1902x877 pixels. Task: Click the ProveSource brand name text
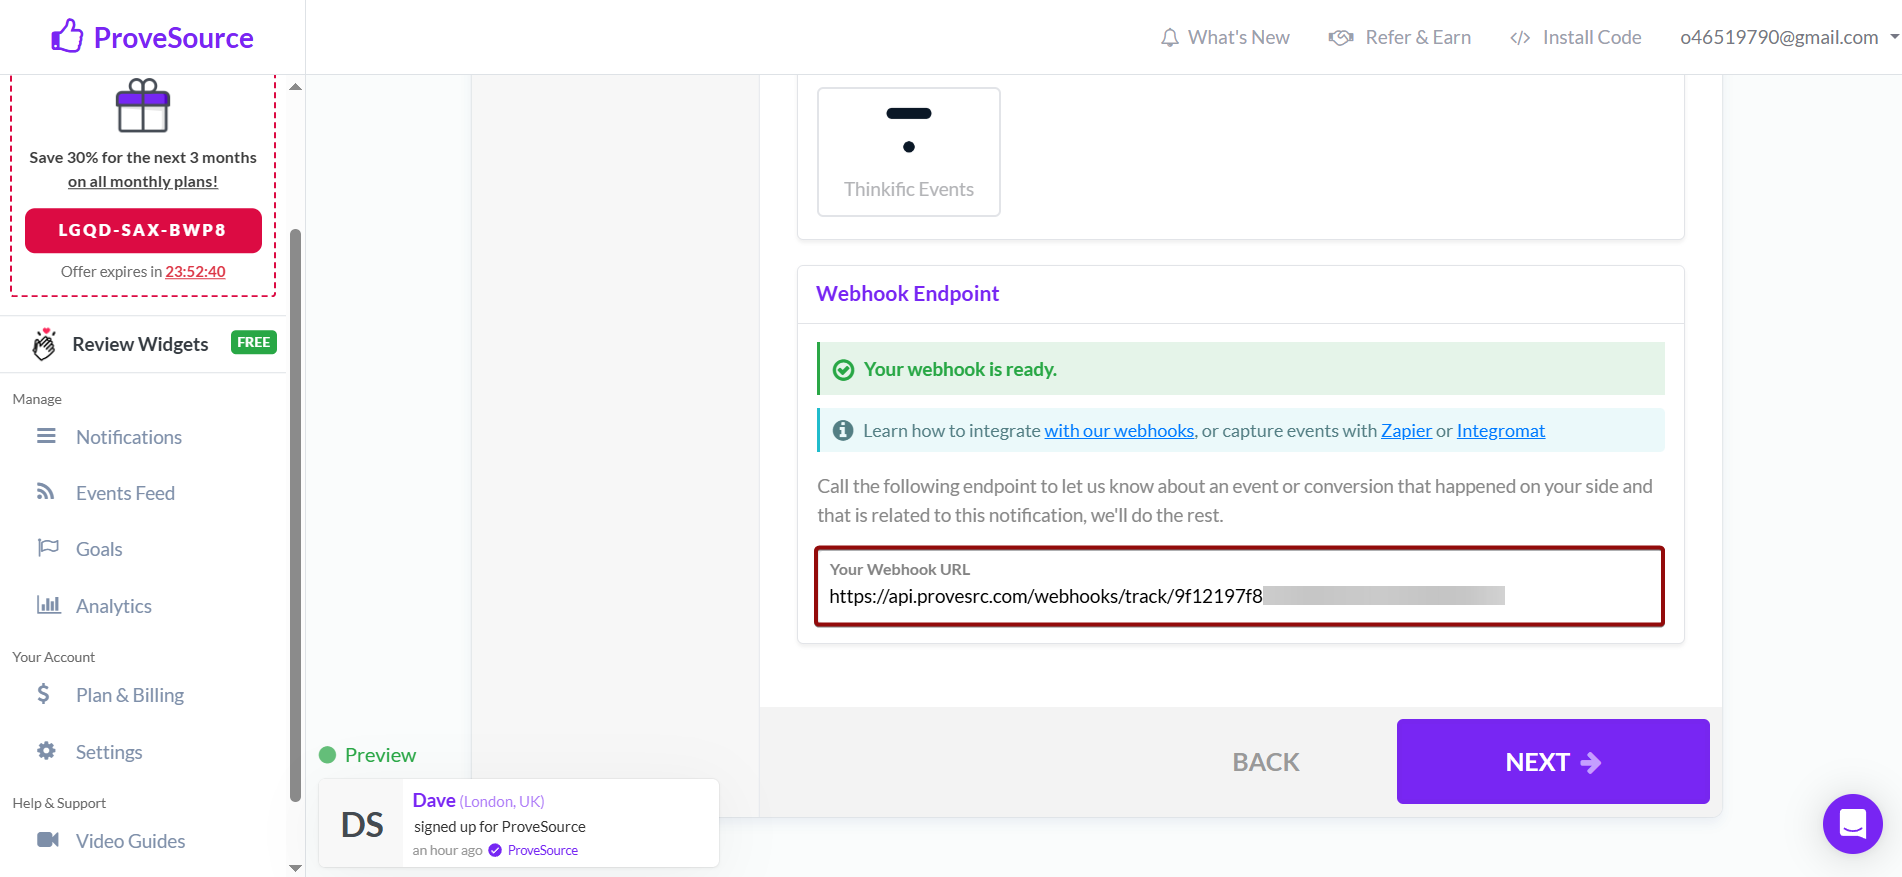(173, 38)
